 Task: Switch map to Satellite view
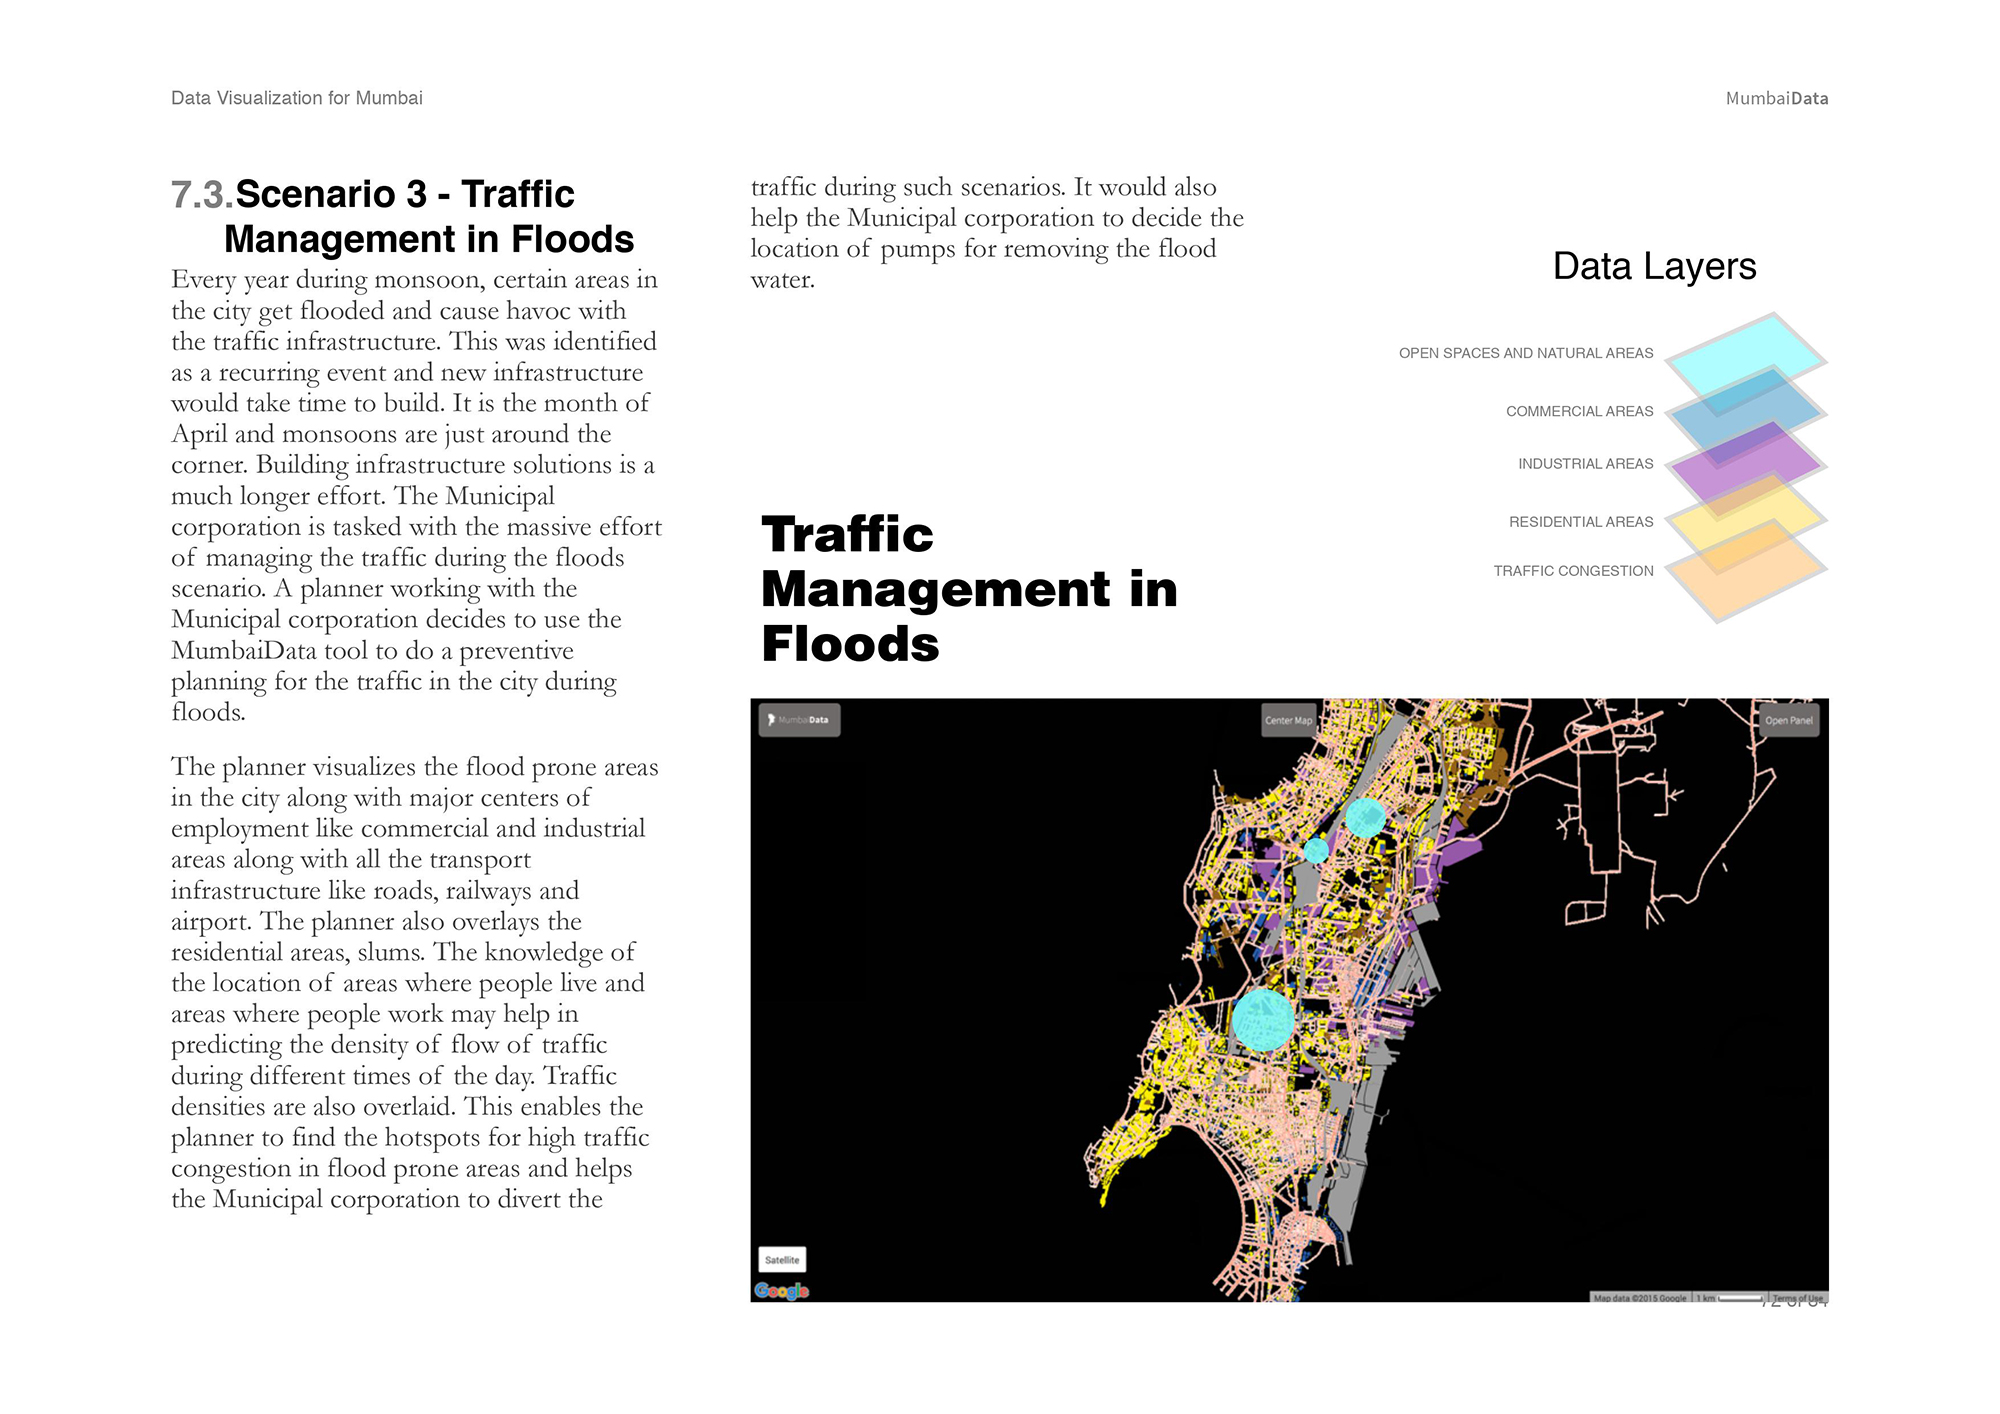[782, 1260]
